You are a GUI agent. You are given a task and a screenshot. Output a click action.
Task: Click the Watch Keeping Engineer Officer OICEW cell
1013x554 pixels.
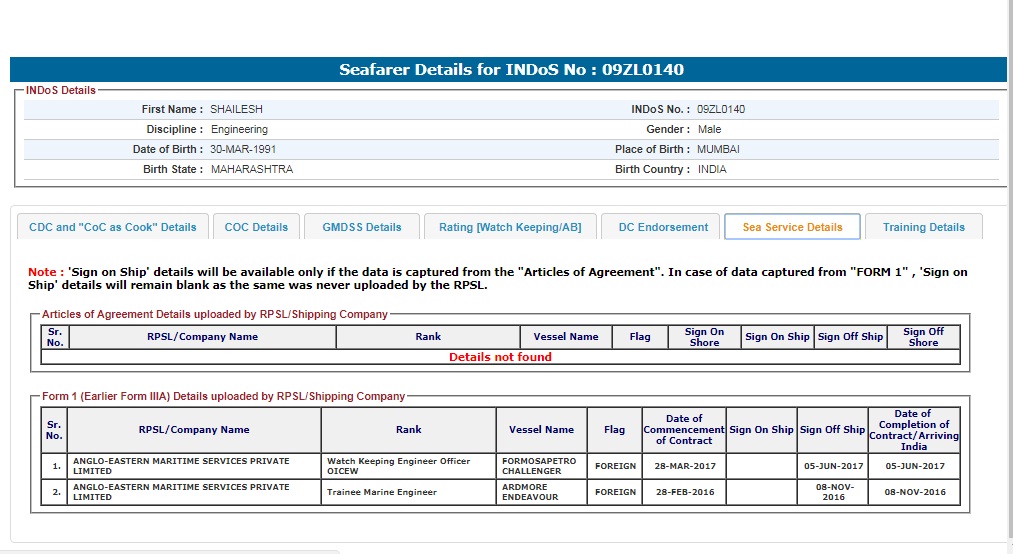398,466
